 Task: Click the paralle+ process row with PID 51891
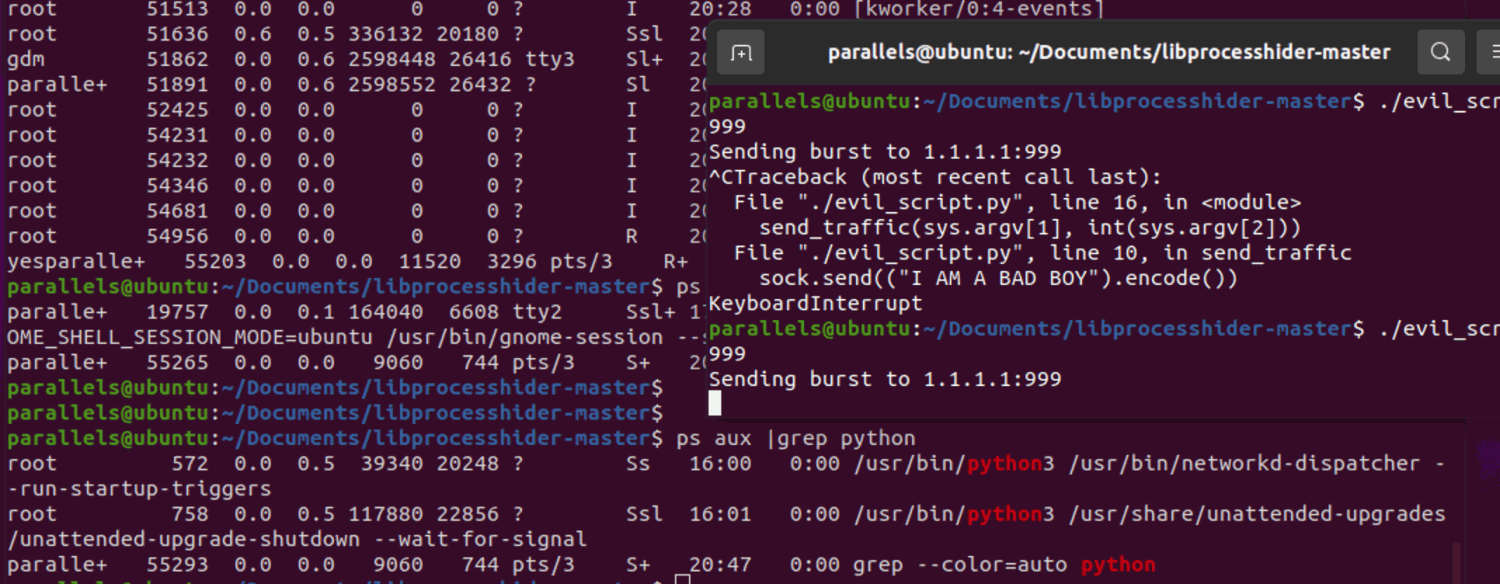click(355, 85)
